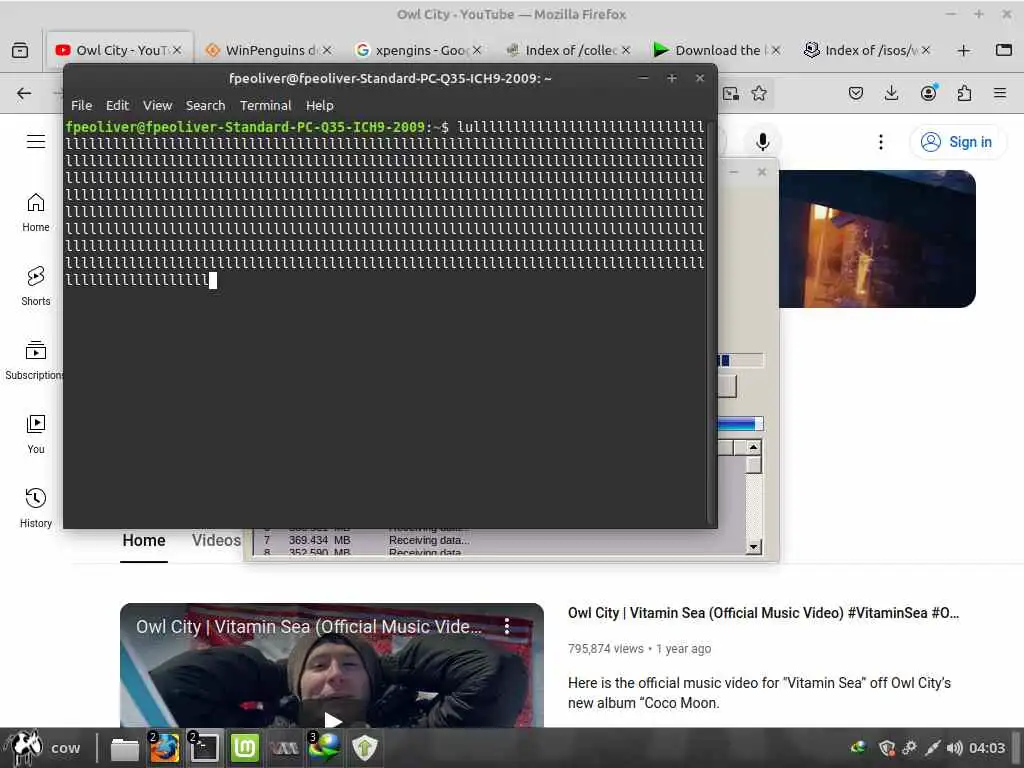Open the Terminal menu in terminal window
This screenshot has height=768, width=1024.
pyautogui.click(x=265, y=105)
